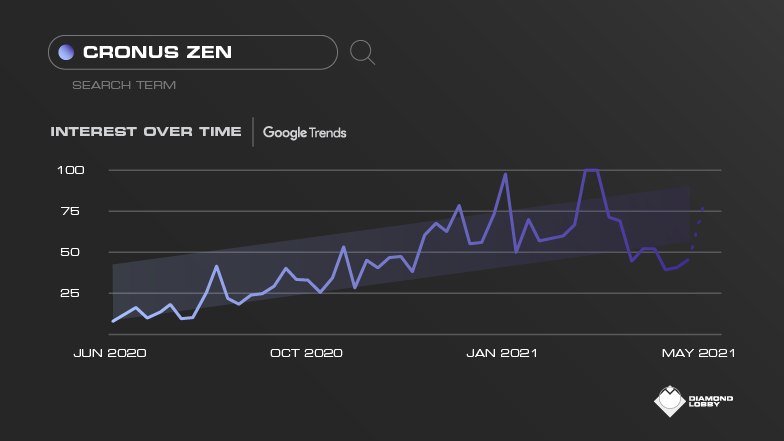
Task: Click the sharp spike near January 2021
Action: tap(506, 174)
